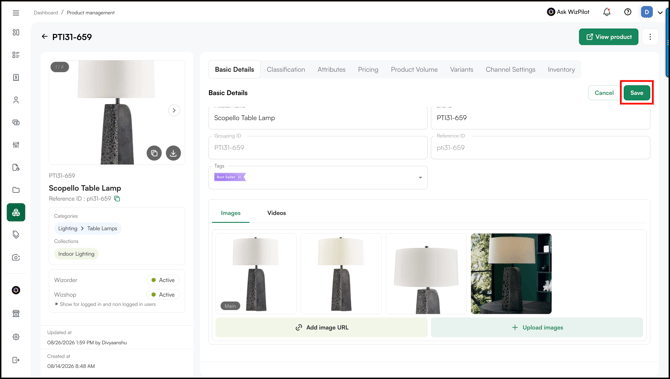Open the Channel Settings tab
The width and height of the screenshot is (670, 379).
coord(510,69)
